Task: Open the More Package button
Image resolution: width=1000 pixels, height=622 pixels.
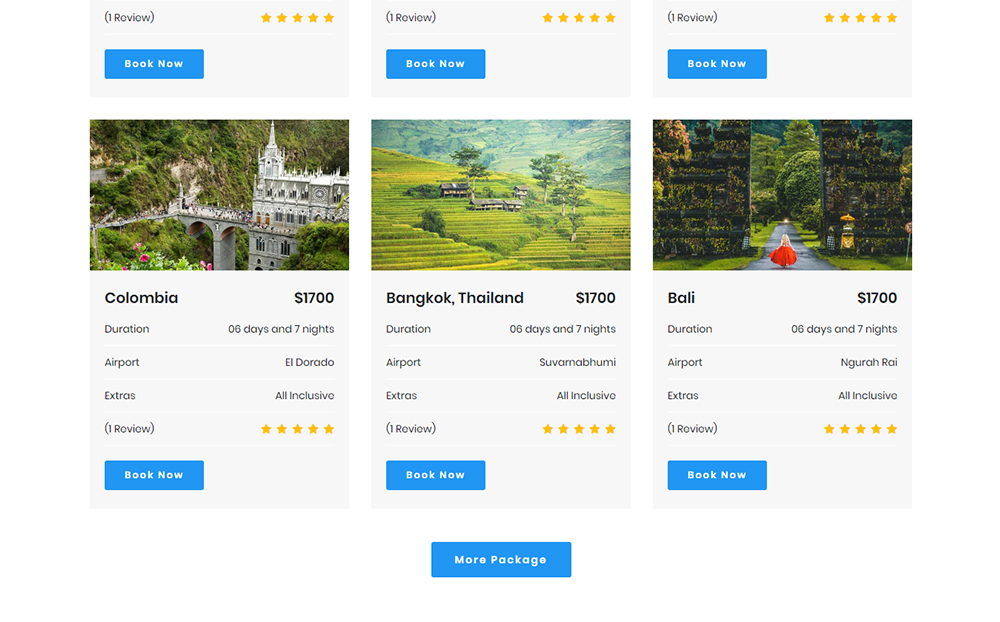Action: click(x=501, y=559)
